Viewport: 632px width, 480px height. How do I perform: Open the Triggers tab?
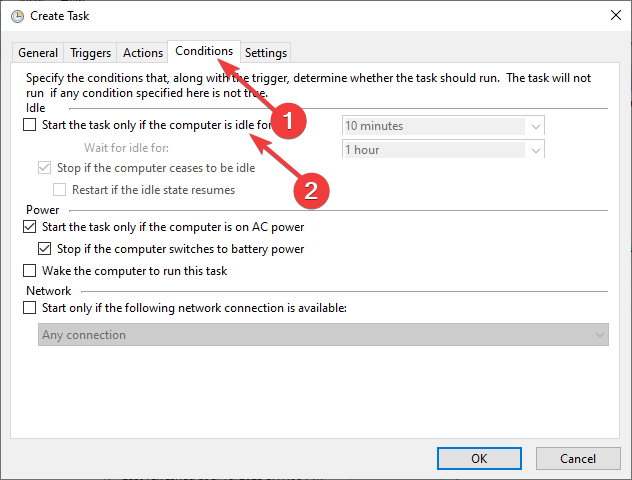pos(91,53)
